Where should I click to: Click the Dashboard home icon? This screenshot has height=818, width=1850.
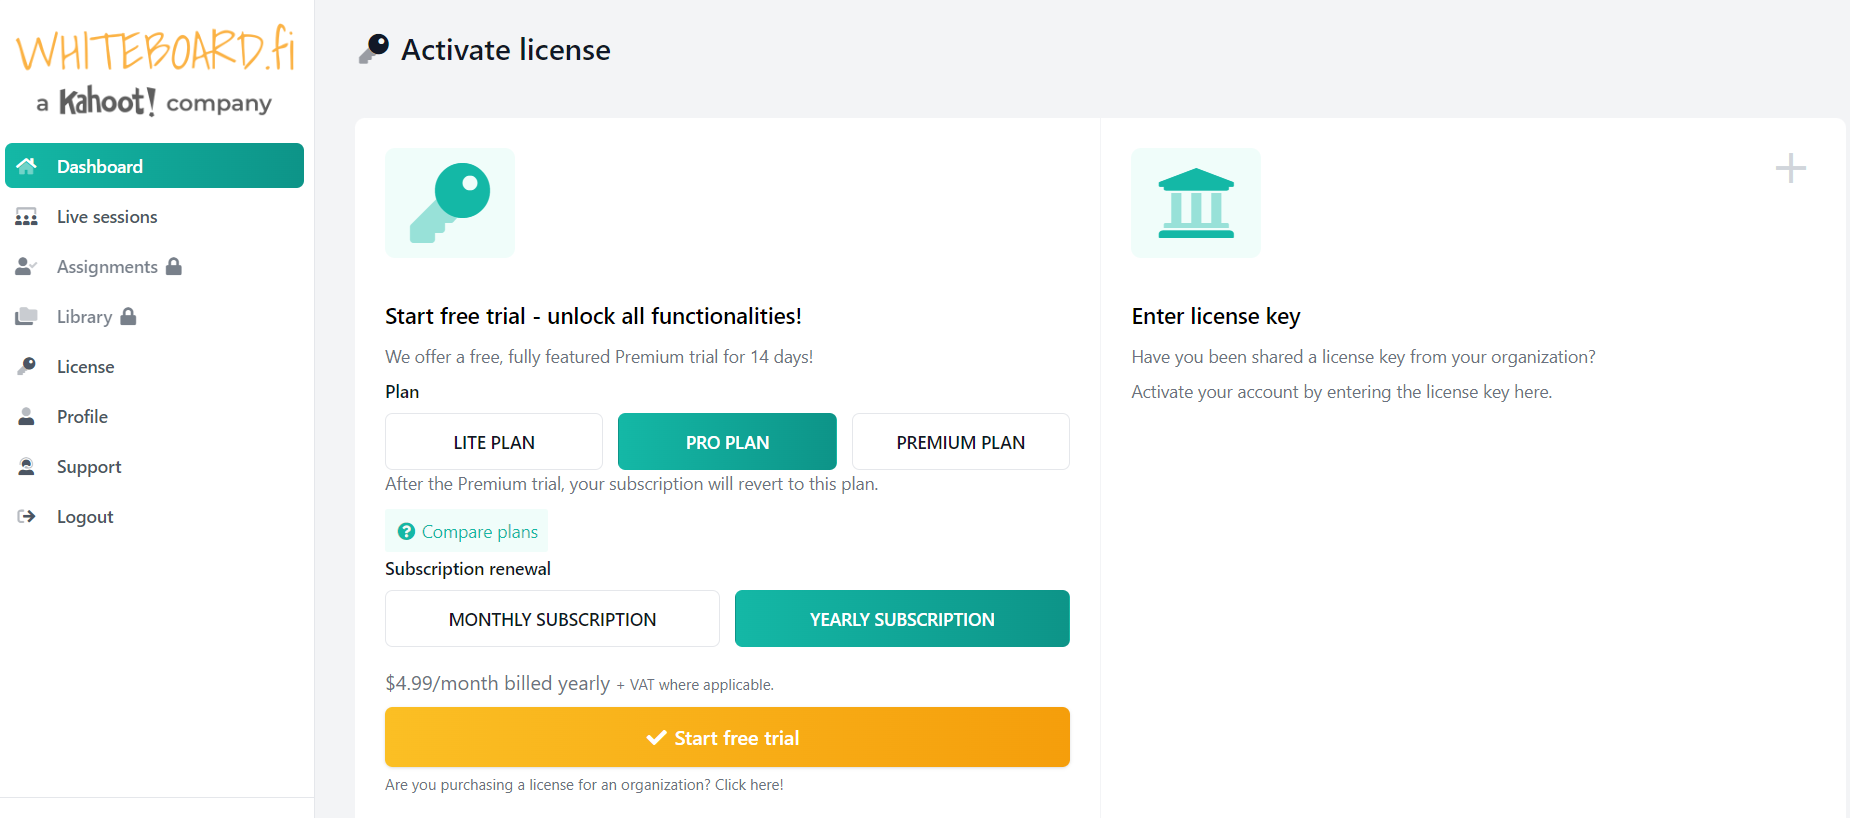click(x=27, y=166)
